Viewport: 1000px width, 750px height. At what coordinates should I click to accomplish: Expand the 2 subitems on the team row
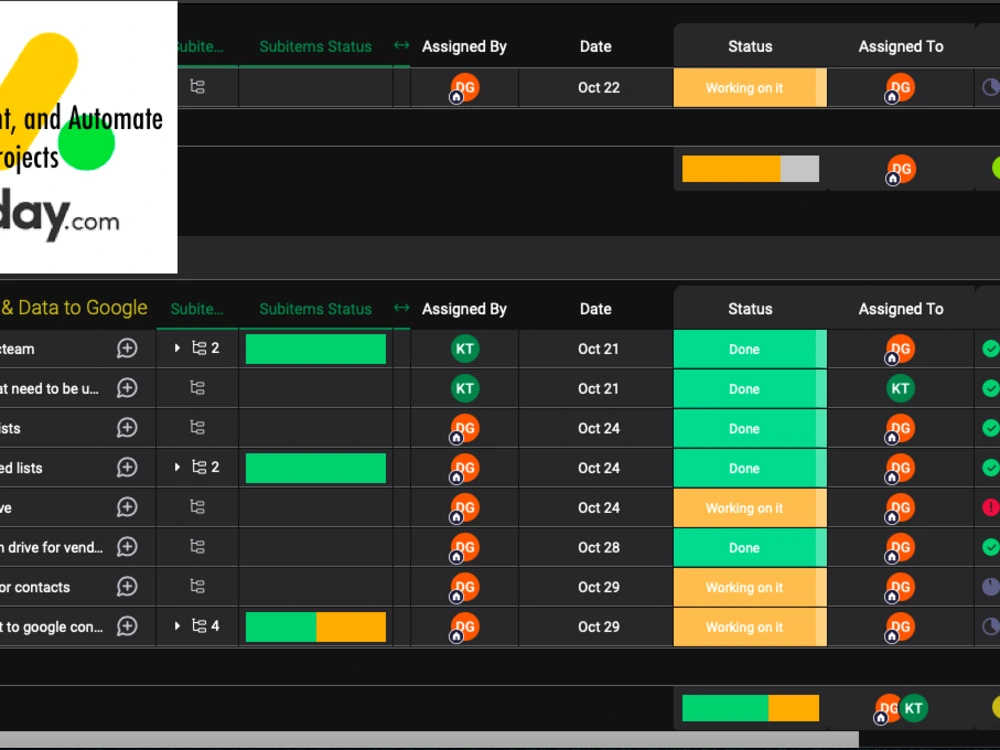point(177,348)
